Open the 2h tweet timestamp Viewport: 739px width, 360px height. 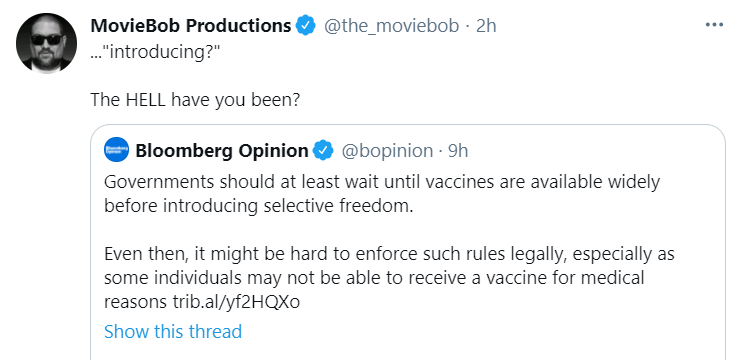click(486, 26)
